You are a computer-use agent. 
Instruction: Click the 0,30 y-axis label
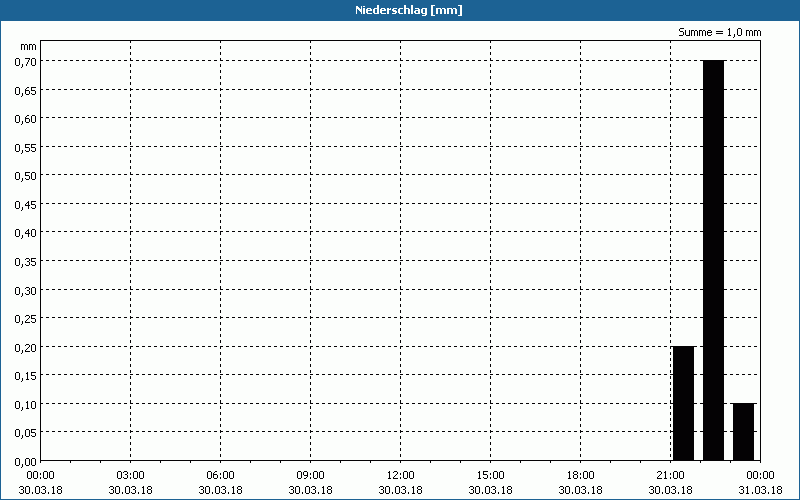[25, 290]
